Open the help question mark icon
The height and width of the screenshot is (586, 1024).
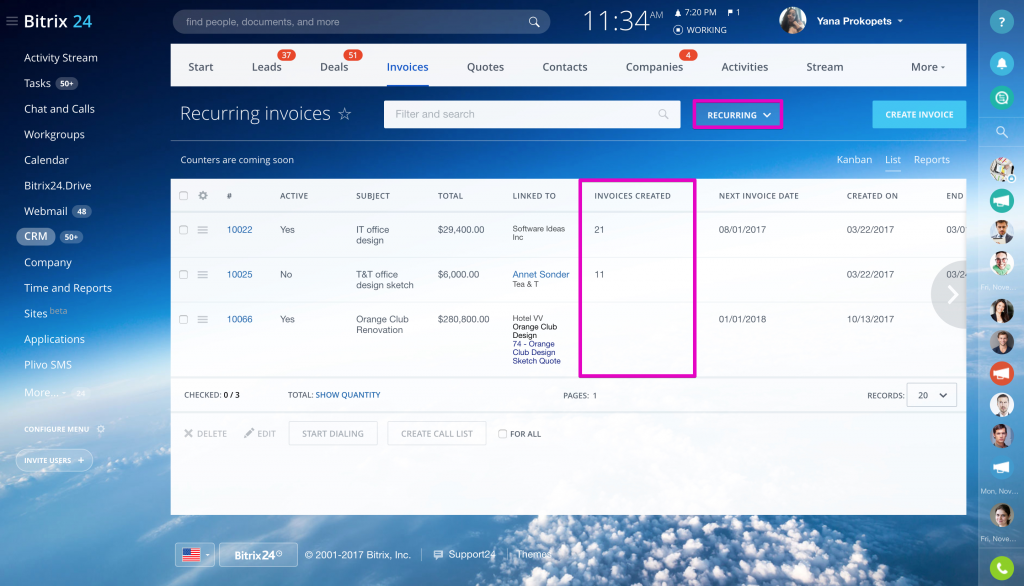[x=1001, y=22]
